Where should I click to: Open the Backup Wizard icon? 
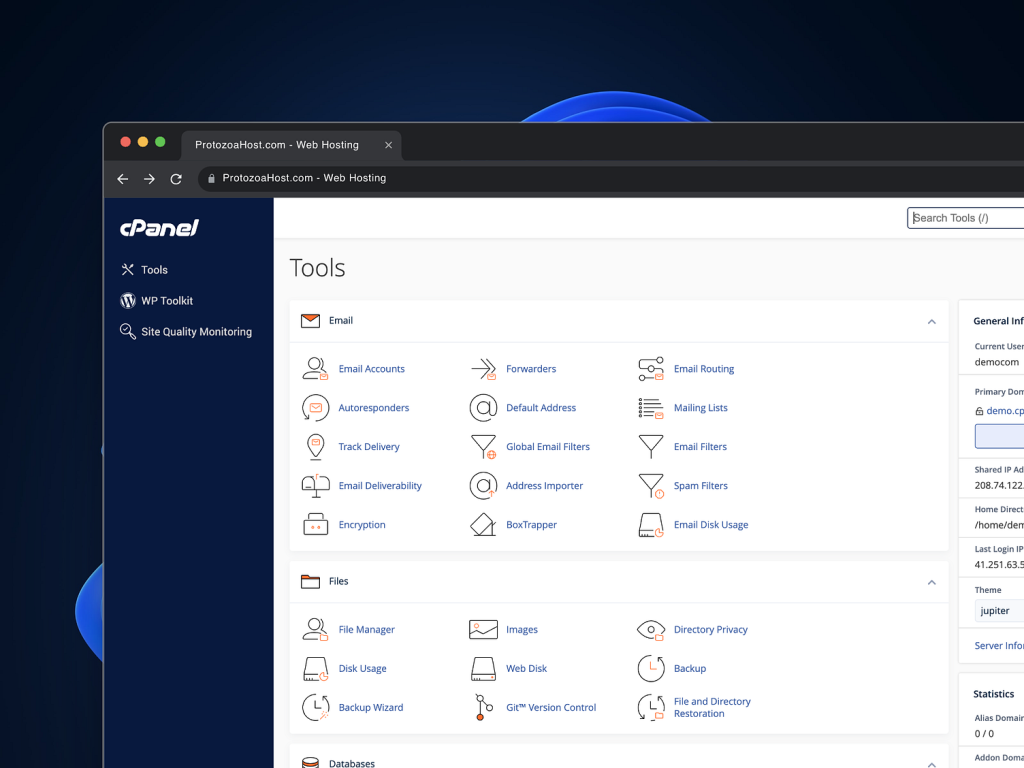tap(316, 707)
